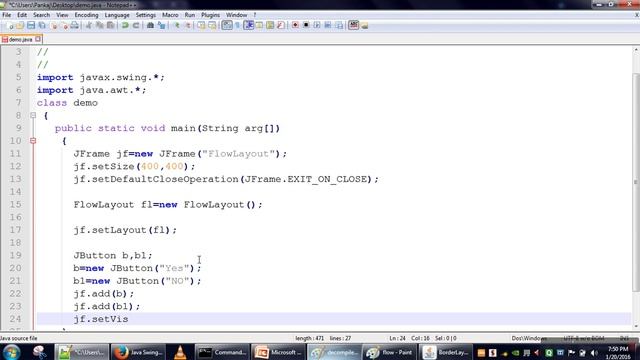The width and height of the screenshot is (640, 360).
Task: Select the demo.java tab
Action: click(x=20, y=40)
